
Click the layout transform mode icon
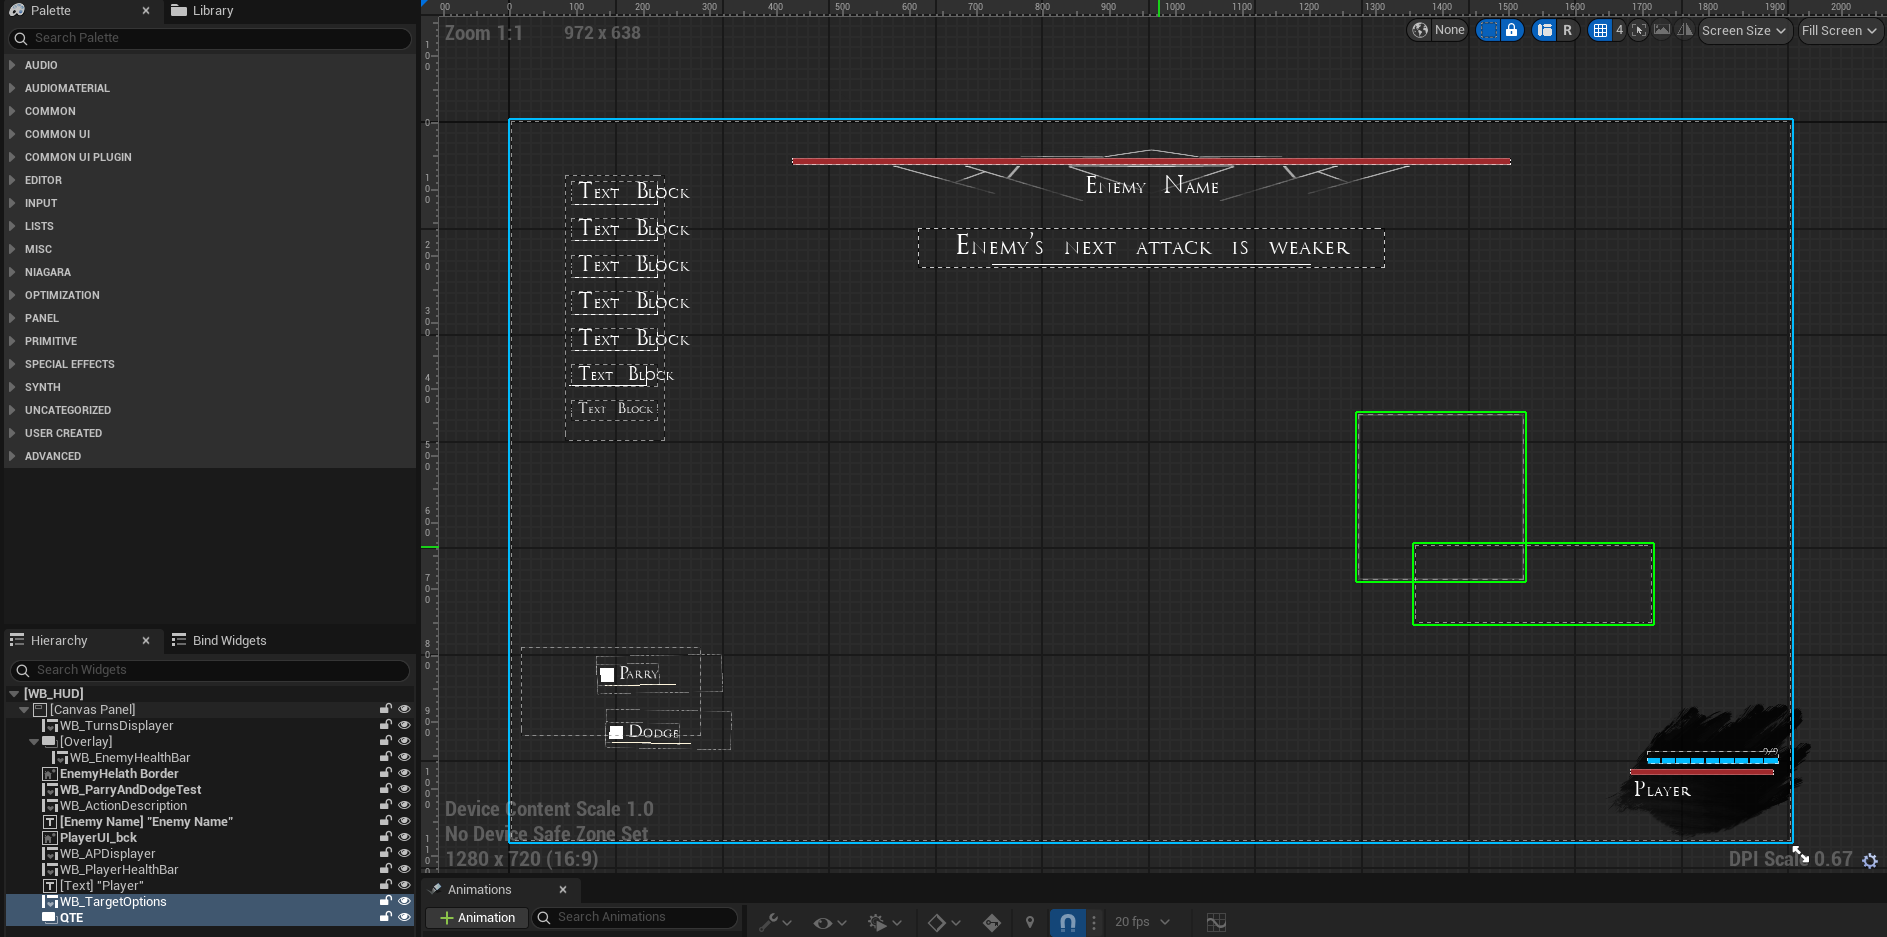coord(1545,30)
